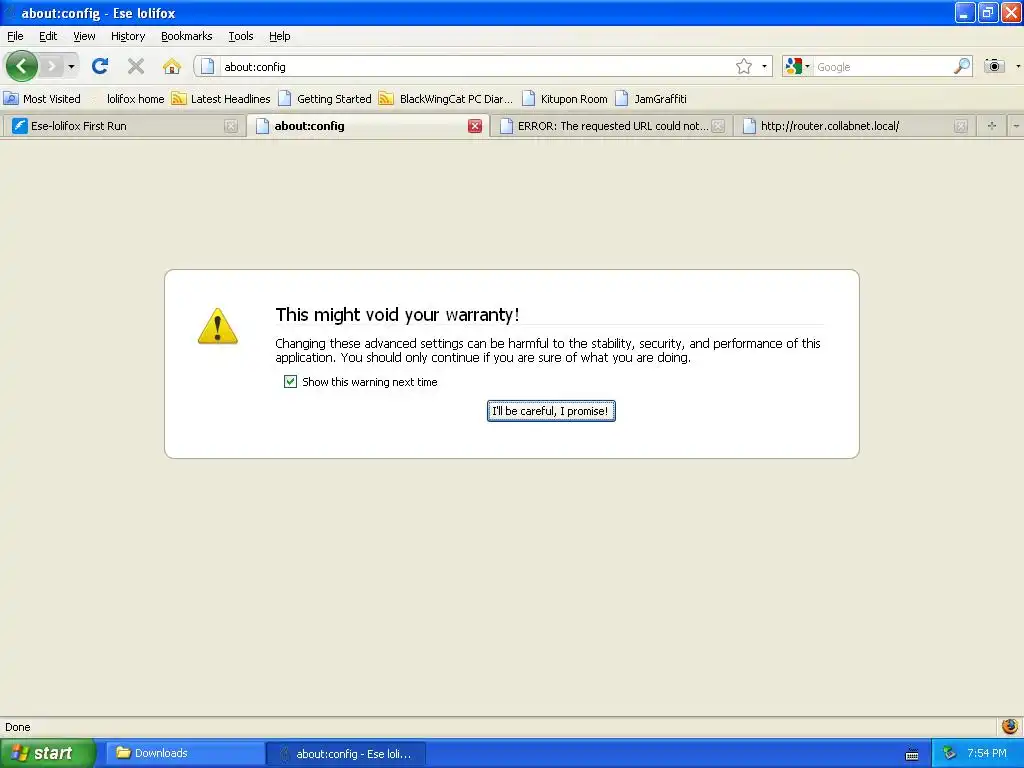Reload the current page

point(100,66)
